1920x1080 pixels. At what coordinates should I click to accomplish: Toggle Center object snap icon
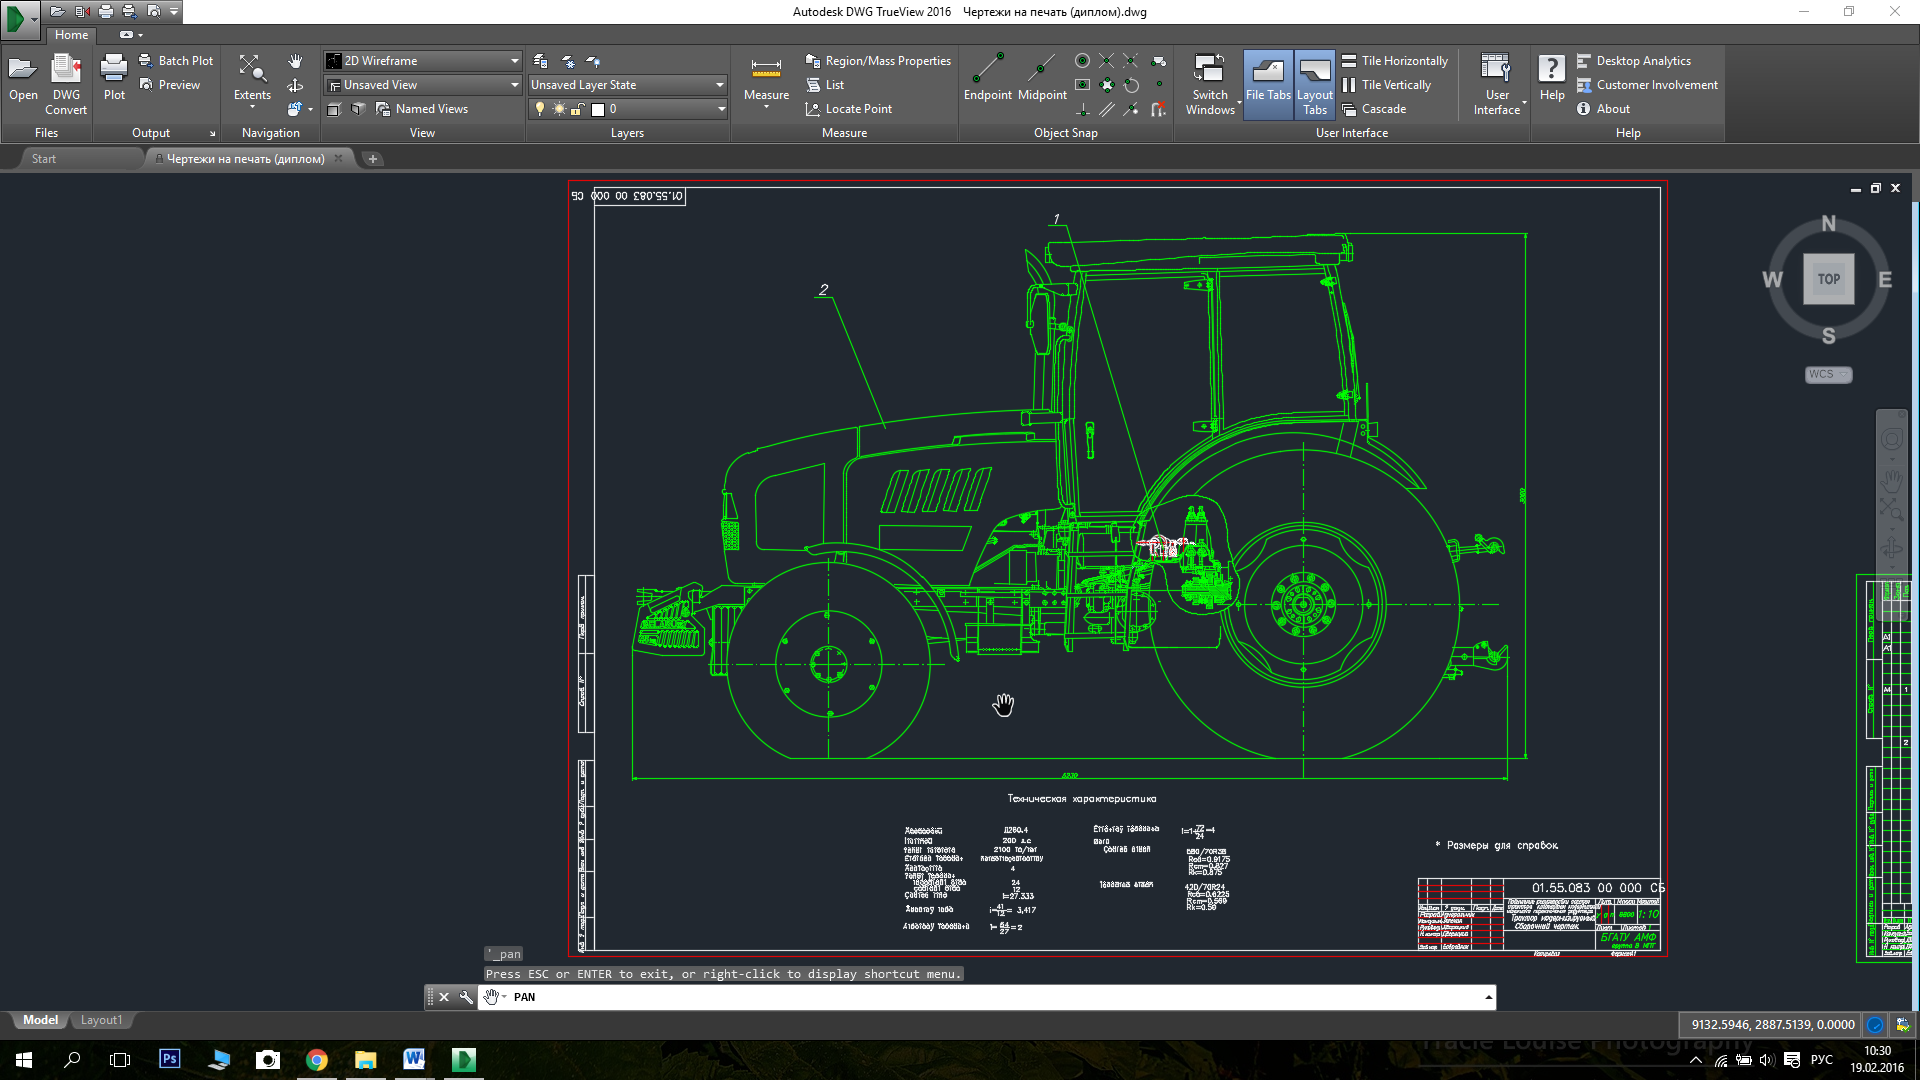[1082, 61]
